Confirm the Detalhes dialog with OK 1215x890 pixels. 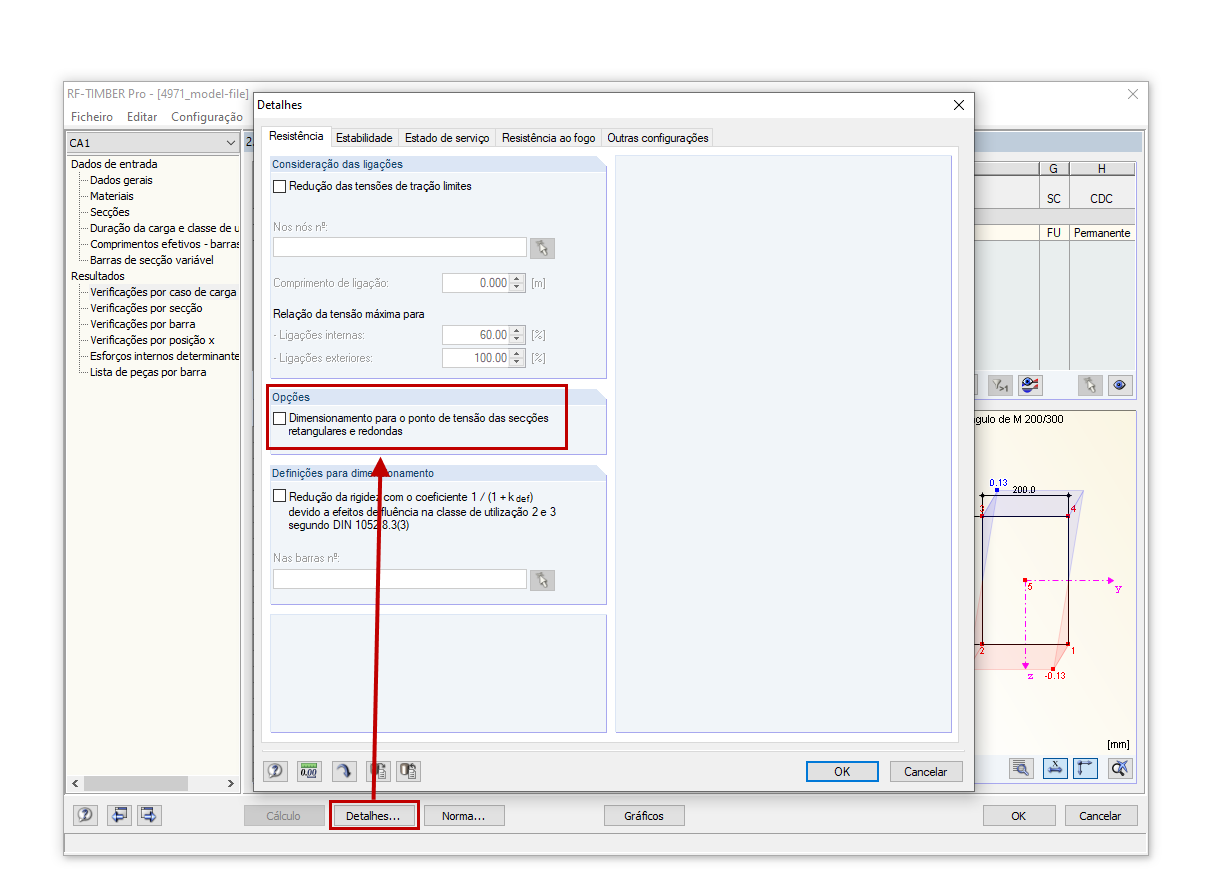[842, 771]
